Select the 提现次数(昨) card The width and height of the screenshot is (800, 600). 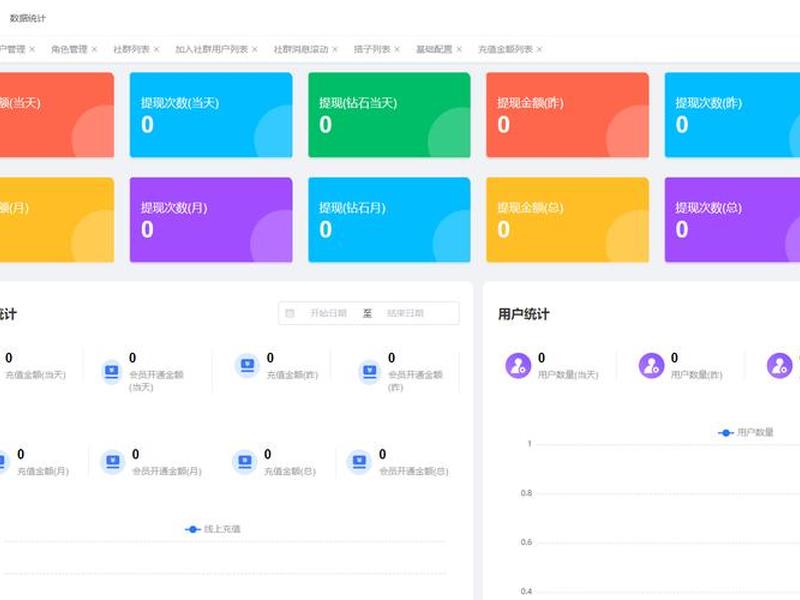coord(732,115)
